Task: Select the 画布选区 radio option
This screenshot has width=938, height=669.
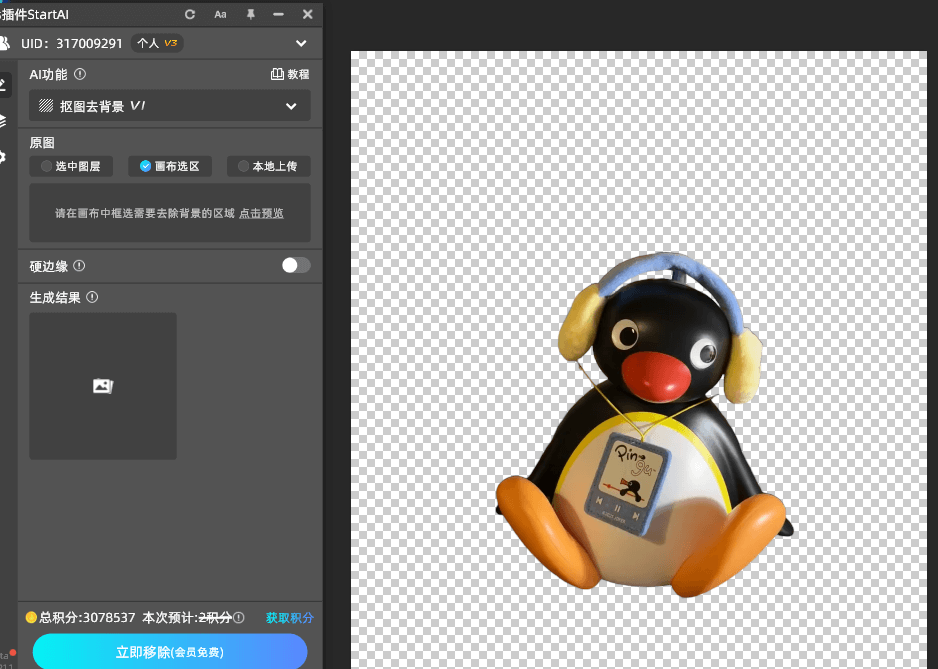Action: pyautogui.click(x=169, y=166)
